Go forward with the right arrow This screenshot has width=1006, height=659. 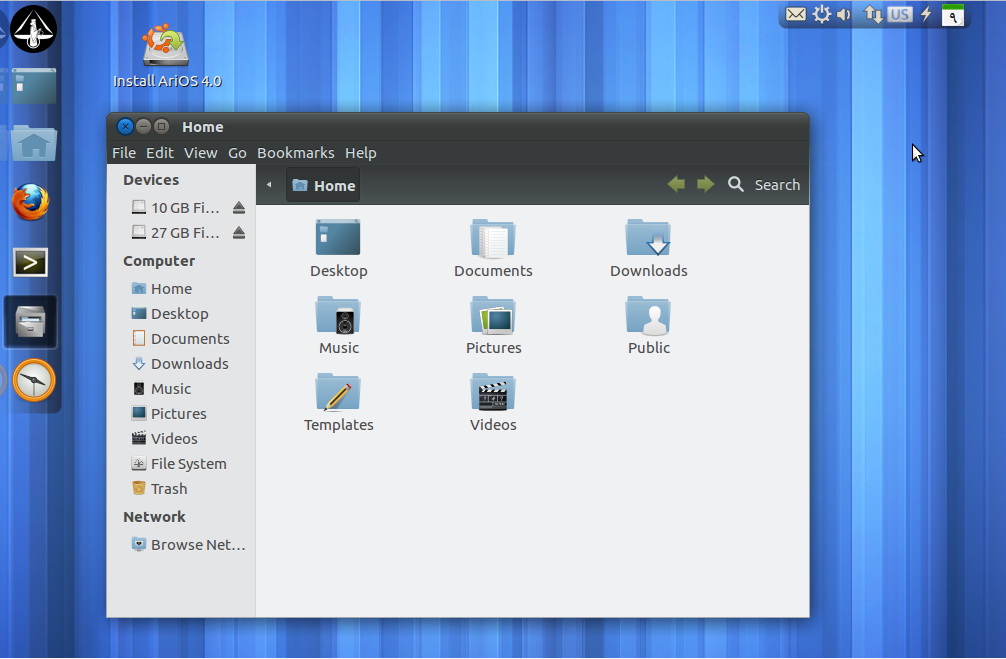pos(706,185)
